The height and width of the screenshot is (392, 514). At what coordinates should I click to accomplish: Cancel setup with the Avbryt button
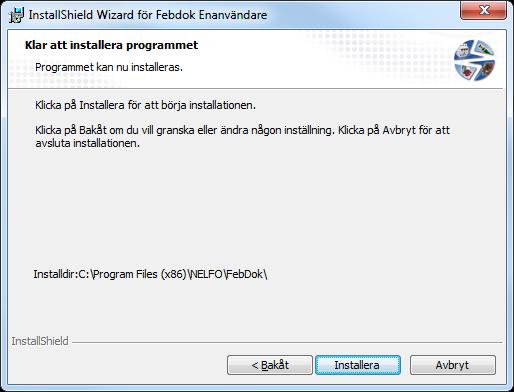pos(453,365)
